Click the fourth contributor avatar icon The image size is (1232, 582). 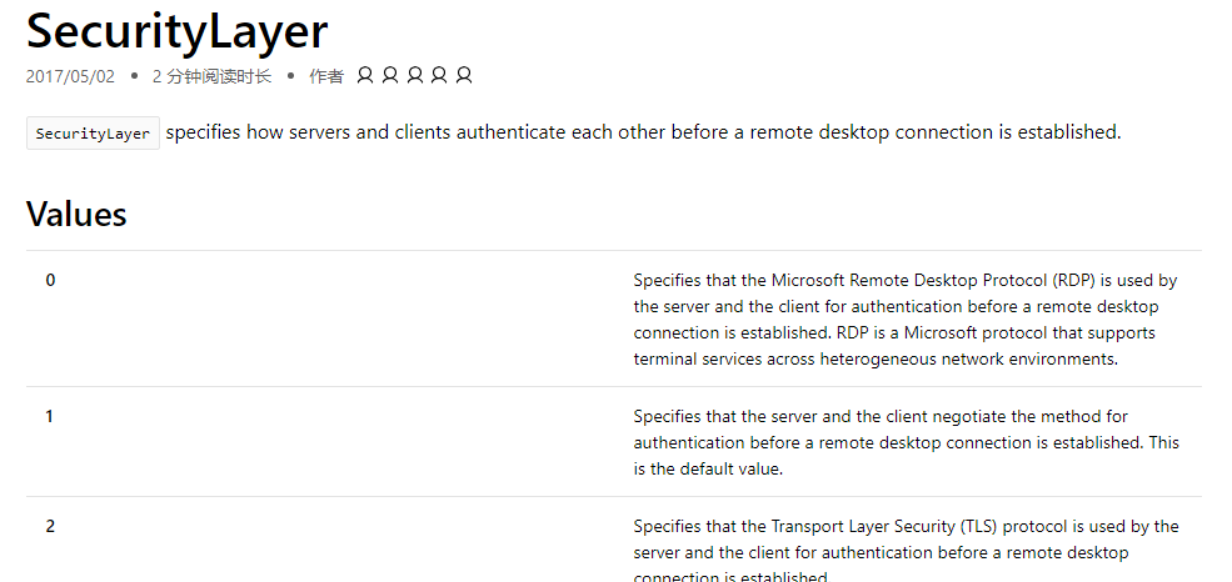[439, 76]
